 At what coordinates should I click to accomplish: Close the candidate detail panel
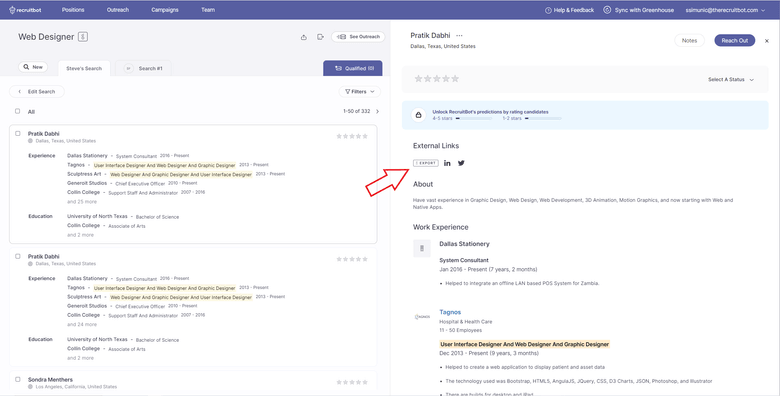coord(767,41)
